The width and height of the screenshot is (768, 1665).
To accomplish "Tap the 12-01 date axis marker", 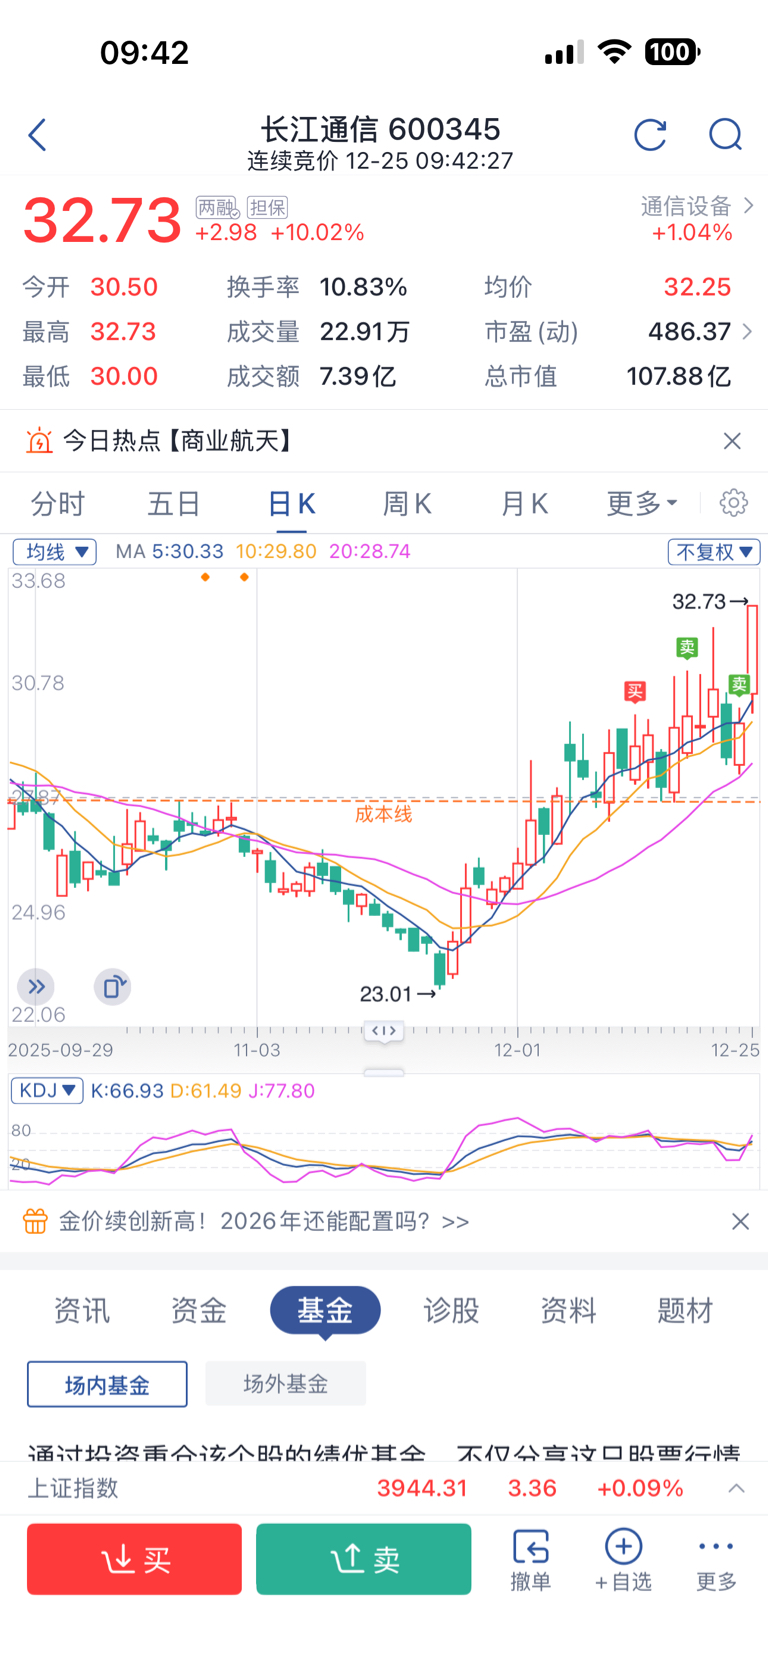I will pos(517,1050).
